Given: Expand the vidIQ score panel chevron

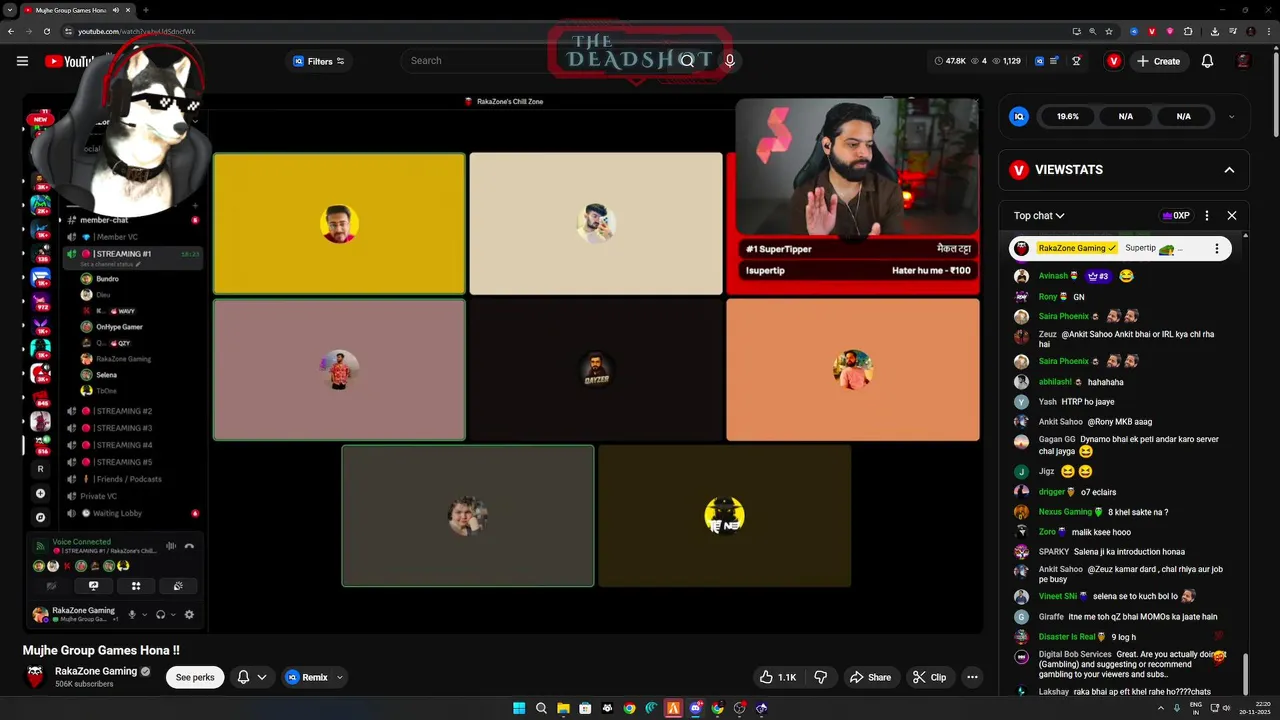Looking at the screenshot, I should pos(1231,117).
